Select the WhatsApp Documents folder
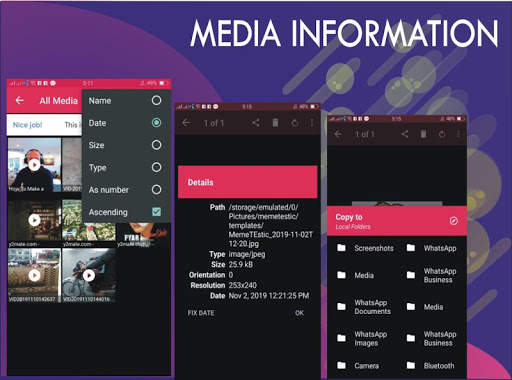Screen dimensions: 512x380 [364, 307]
